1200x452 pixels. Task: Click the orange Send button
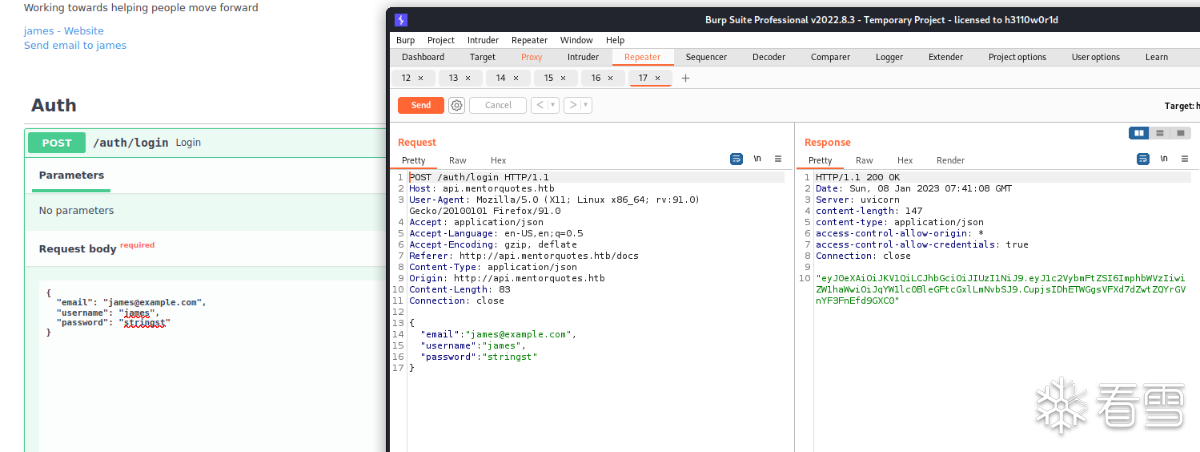421,105
